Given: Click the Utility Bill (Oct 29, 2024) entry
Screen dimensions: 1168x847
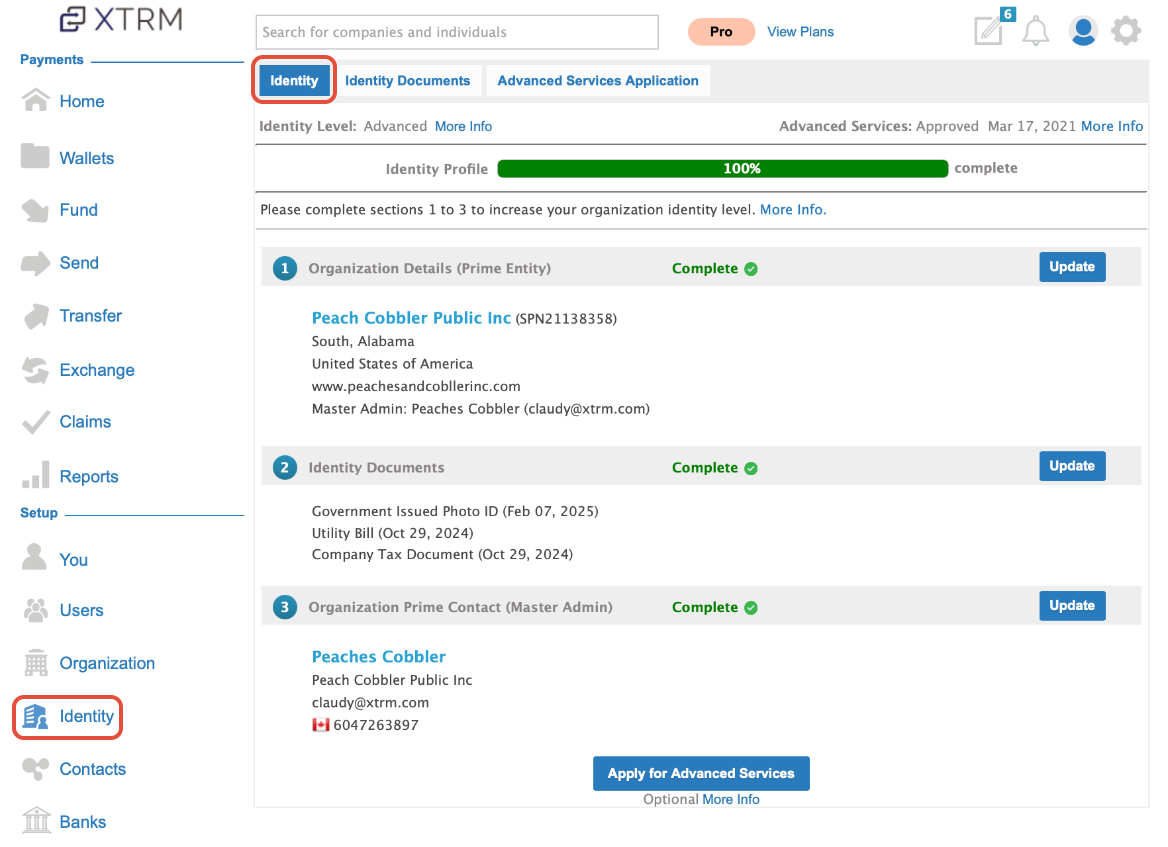Looking at the screenshot, I should [x=393, y=533].
